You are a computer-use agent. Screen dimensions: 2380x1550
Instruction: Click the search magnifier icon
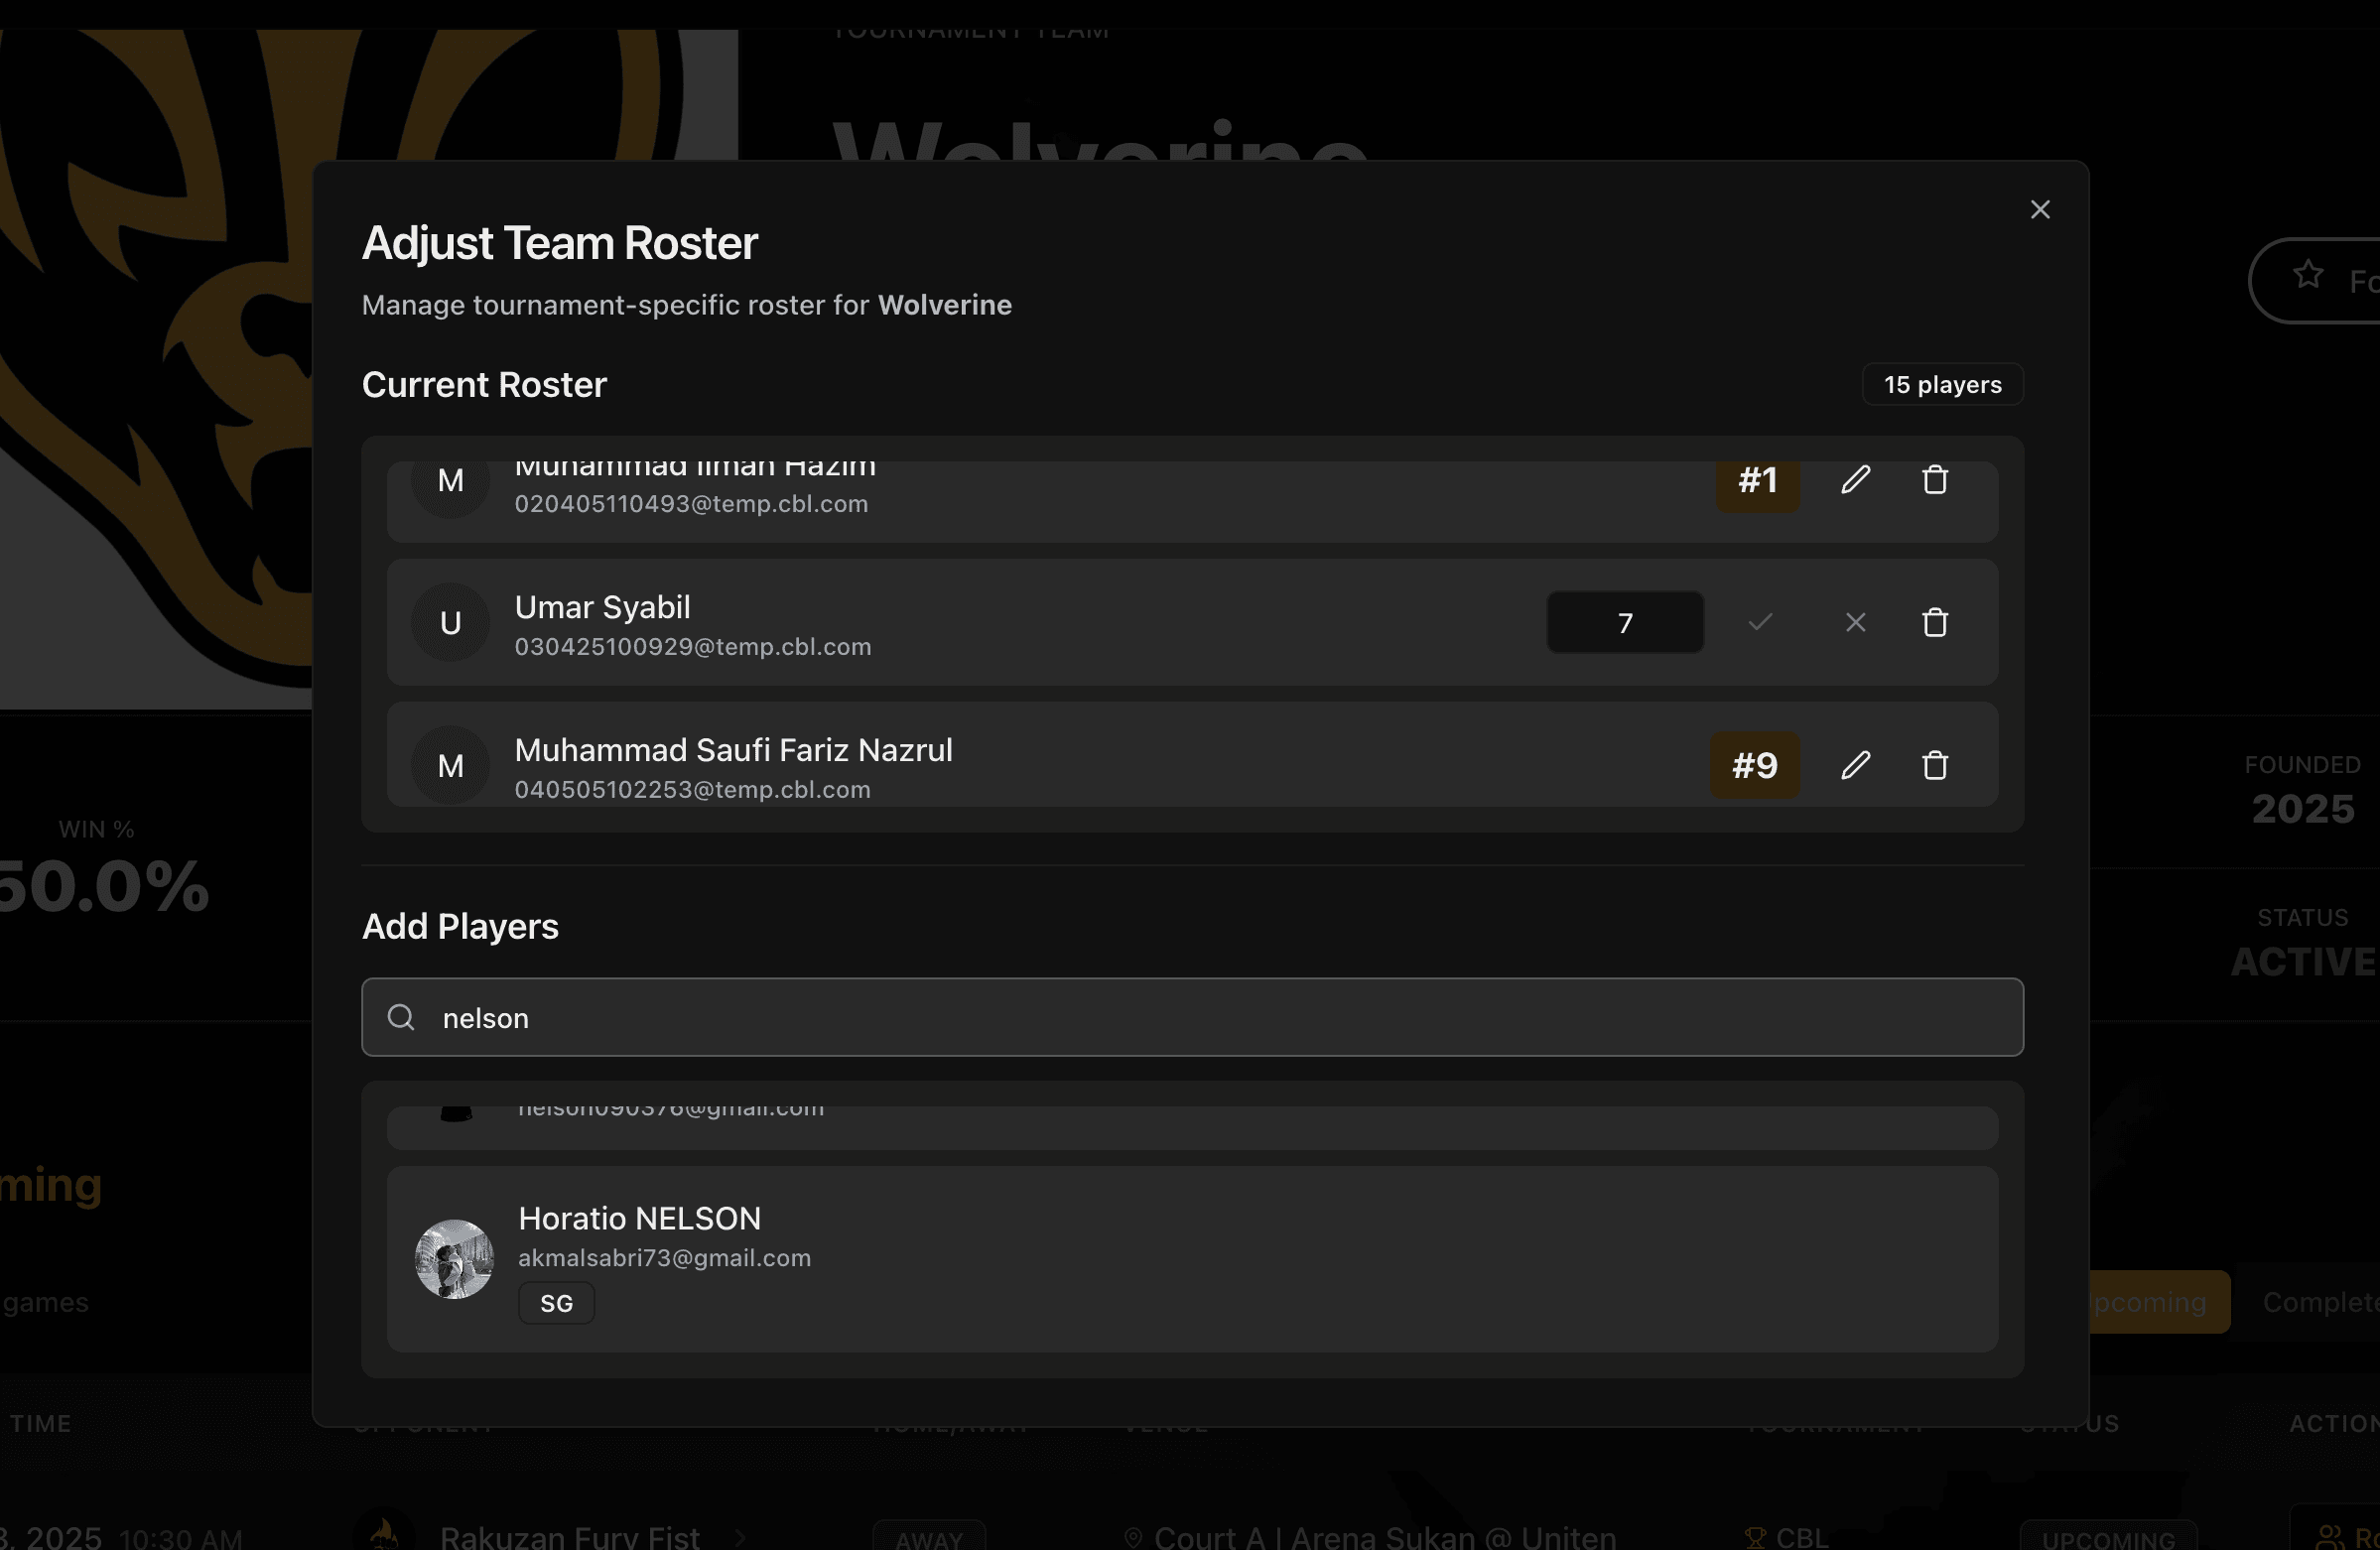coord(401,1017)
